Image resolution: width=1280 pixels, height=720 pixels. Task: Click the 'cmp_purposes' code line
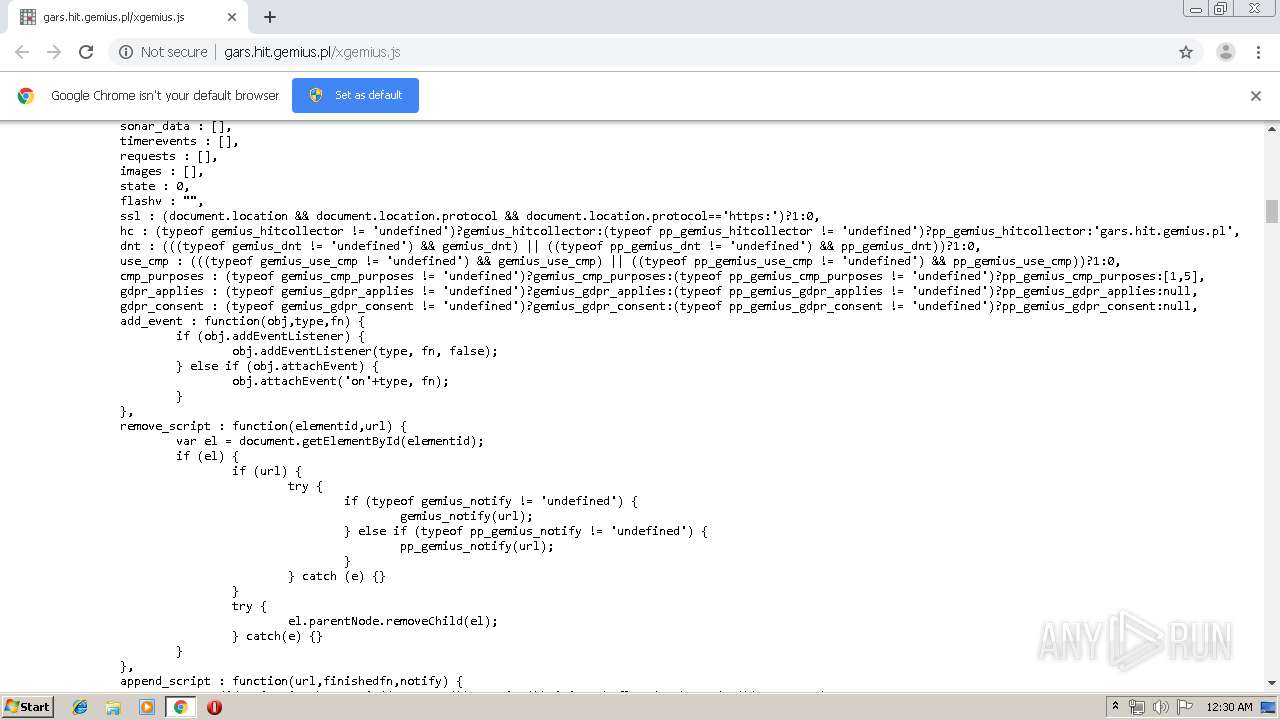pos(662,276)
